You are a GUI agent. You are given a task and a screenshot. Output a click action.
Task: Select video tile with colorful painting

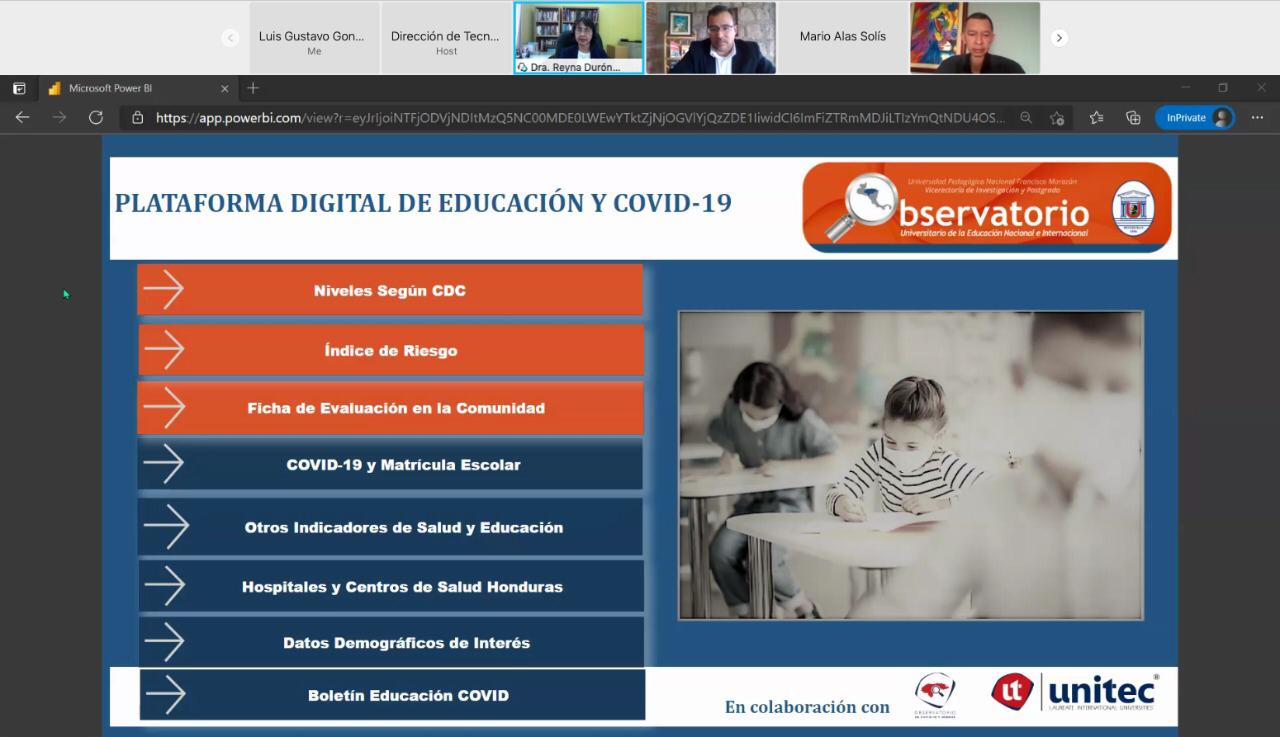coord(975,38)
